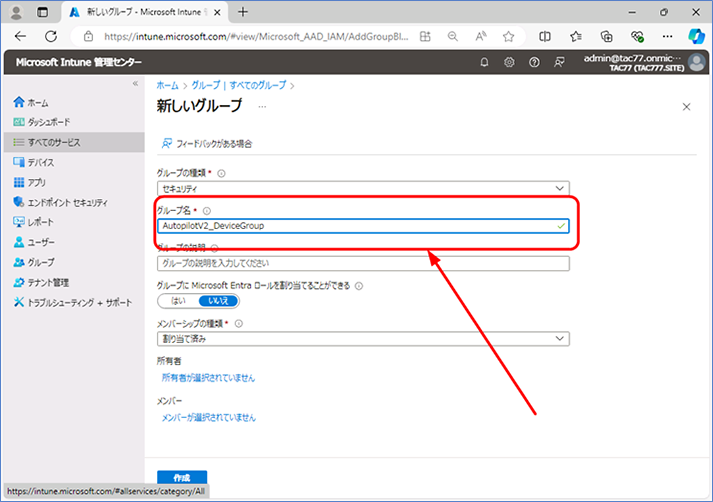Viewport: 713px width, 502px height.
Task: Click the feedback icon in Intune header
Action: [x=559, y=62]
